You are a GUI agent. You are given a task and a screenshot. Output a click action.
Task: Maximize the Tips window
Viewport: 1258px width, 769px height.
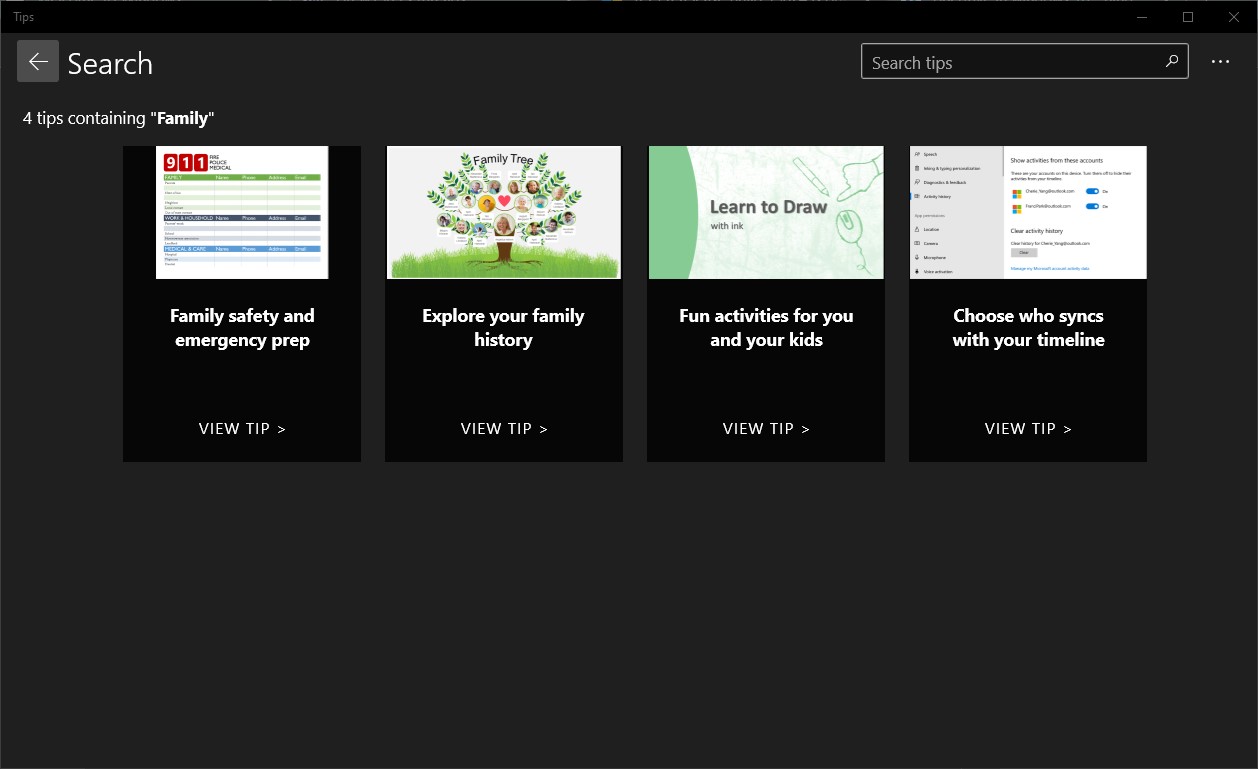pos(1188,17)
